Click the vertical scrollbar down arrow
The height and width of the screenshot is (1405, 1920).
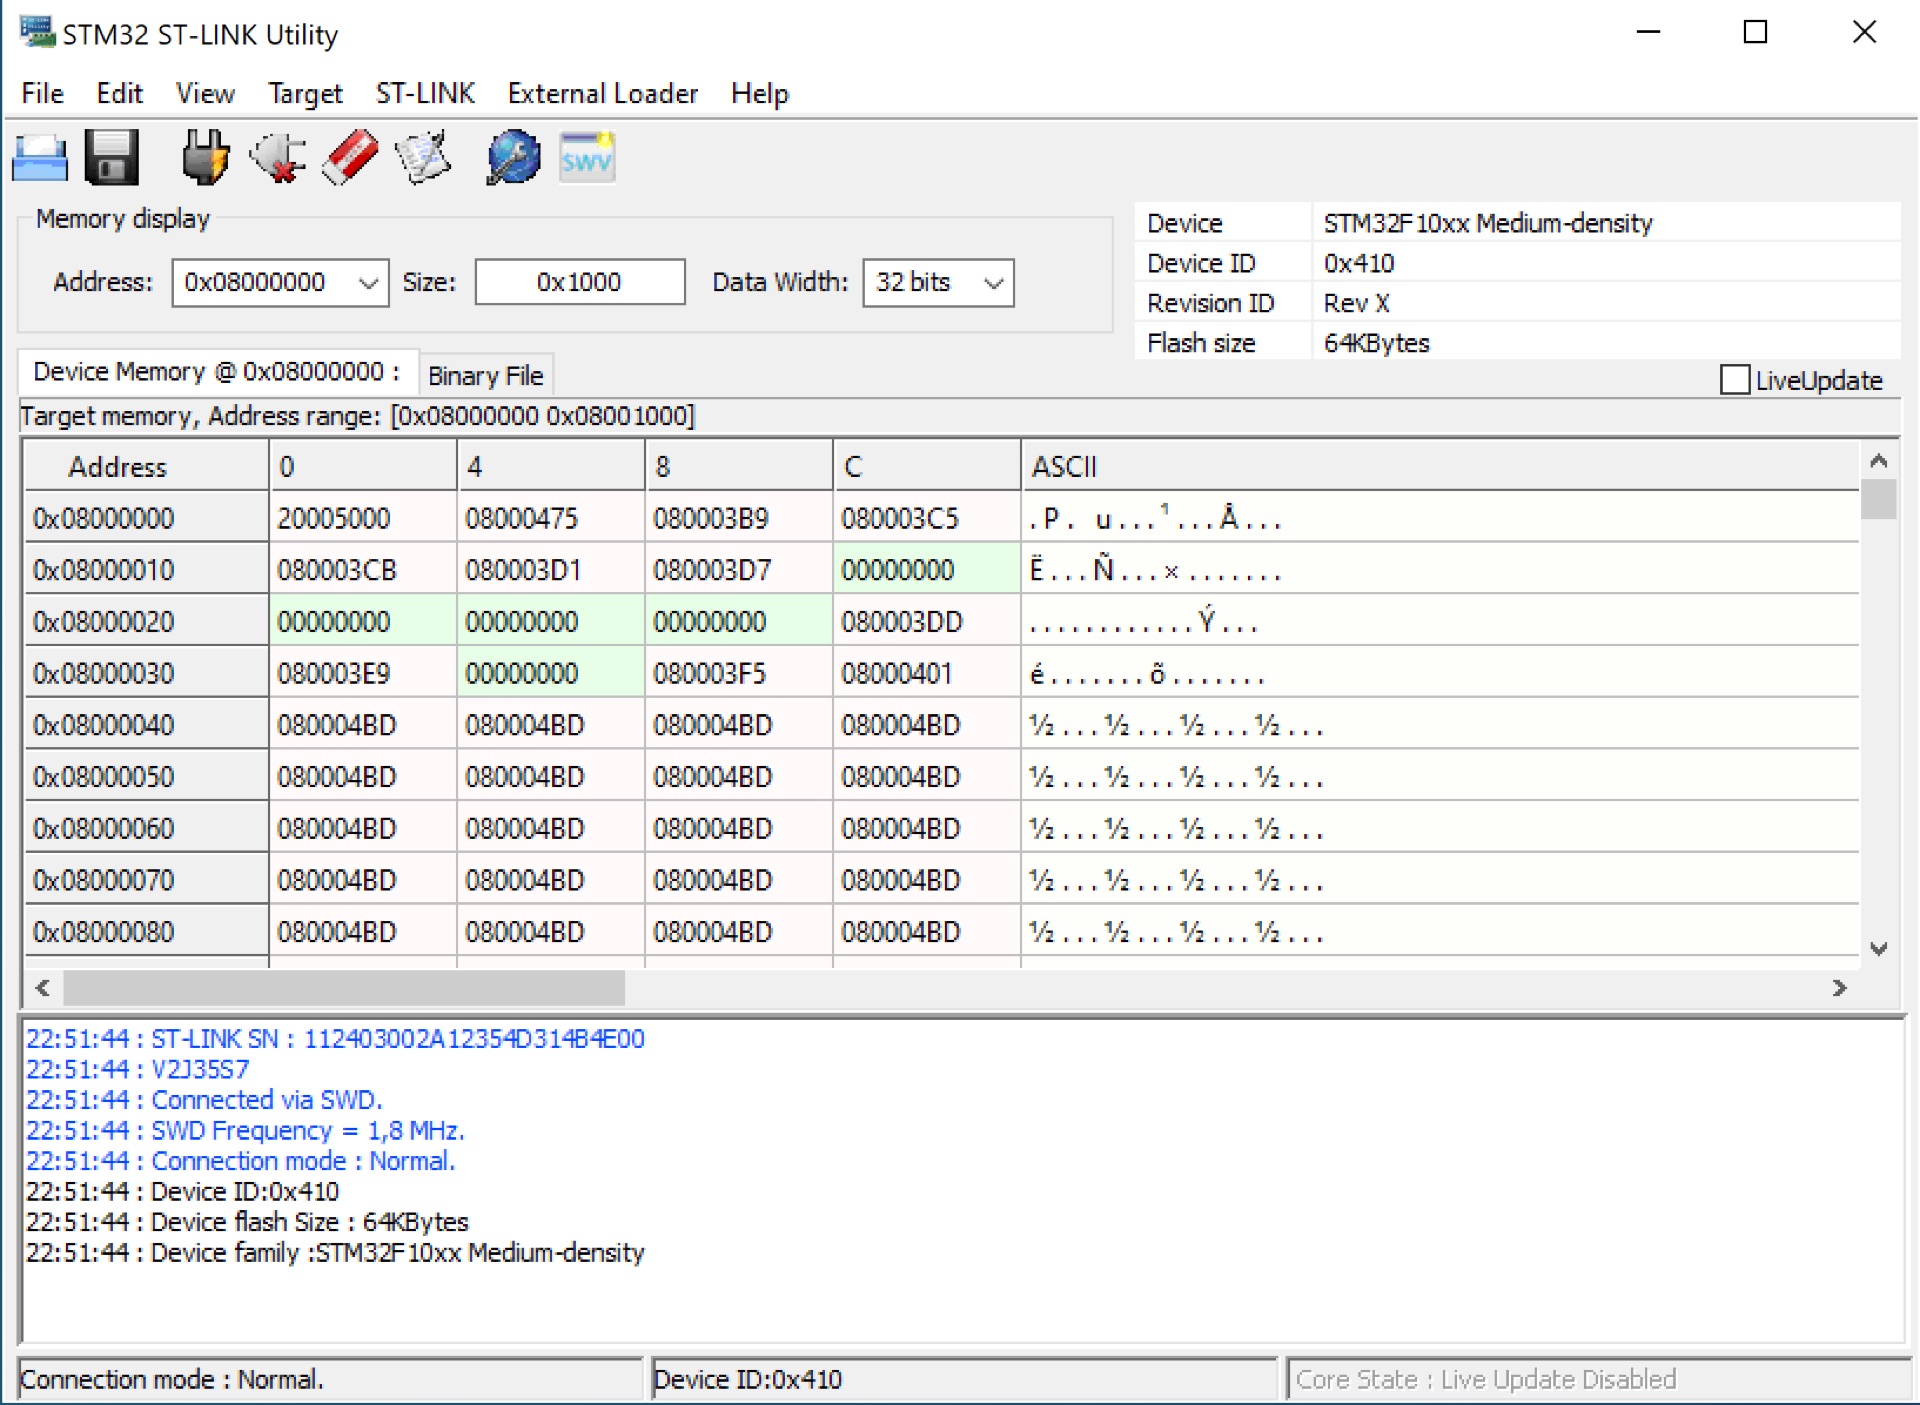(x=1879, y=949)
